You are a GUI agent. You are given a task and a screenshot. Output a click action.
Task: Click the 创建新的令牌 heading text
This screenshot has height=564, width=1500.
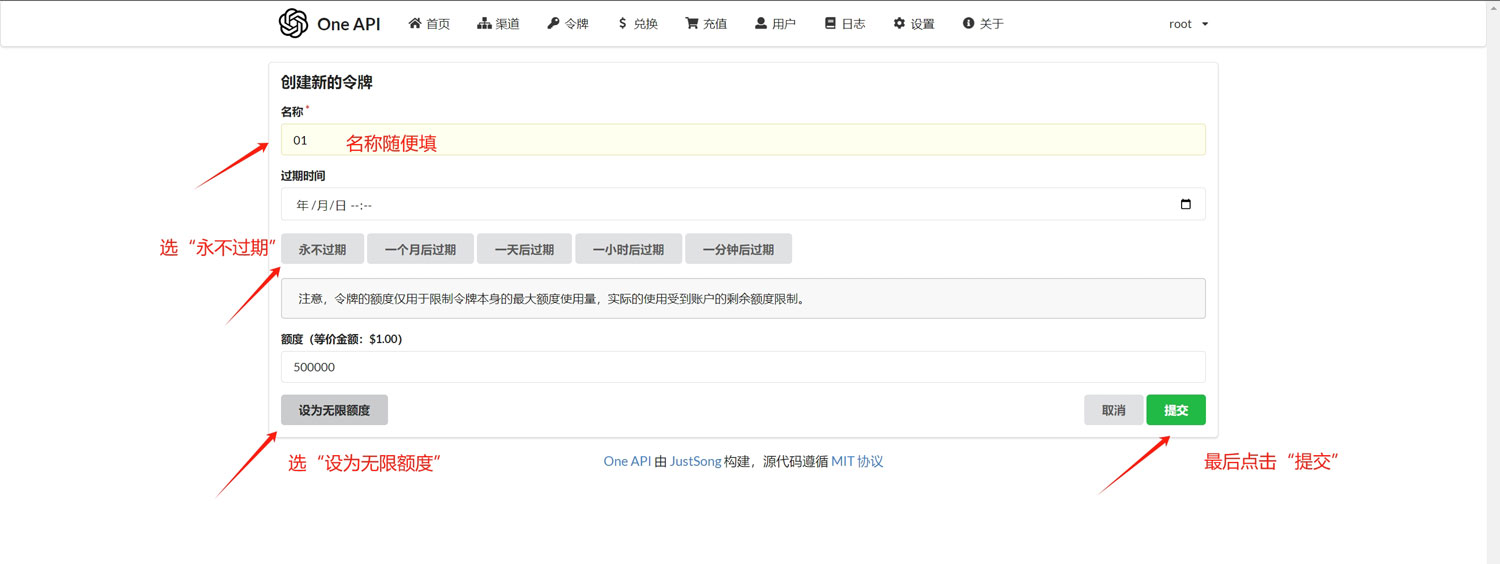(x=327, y=83)
